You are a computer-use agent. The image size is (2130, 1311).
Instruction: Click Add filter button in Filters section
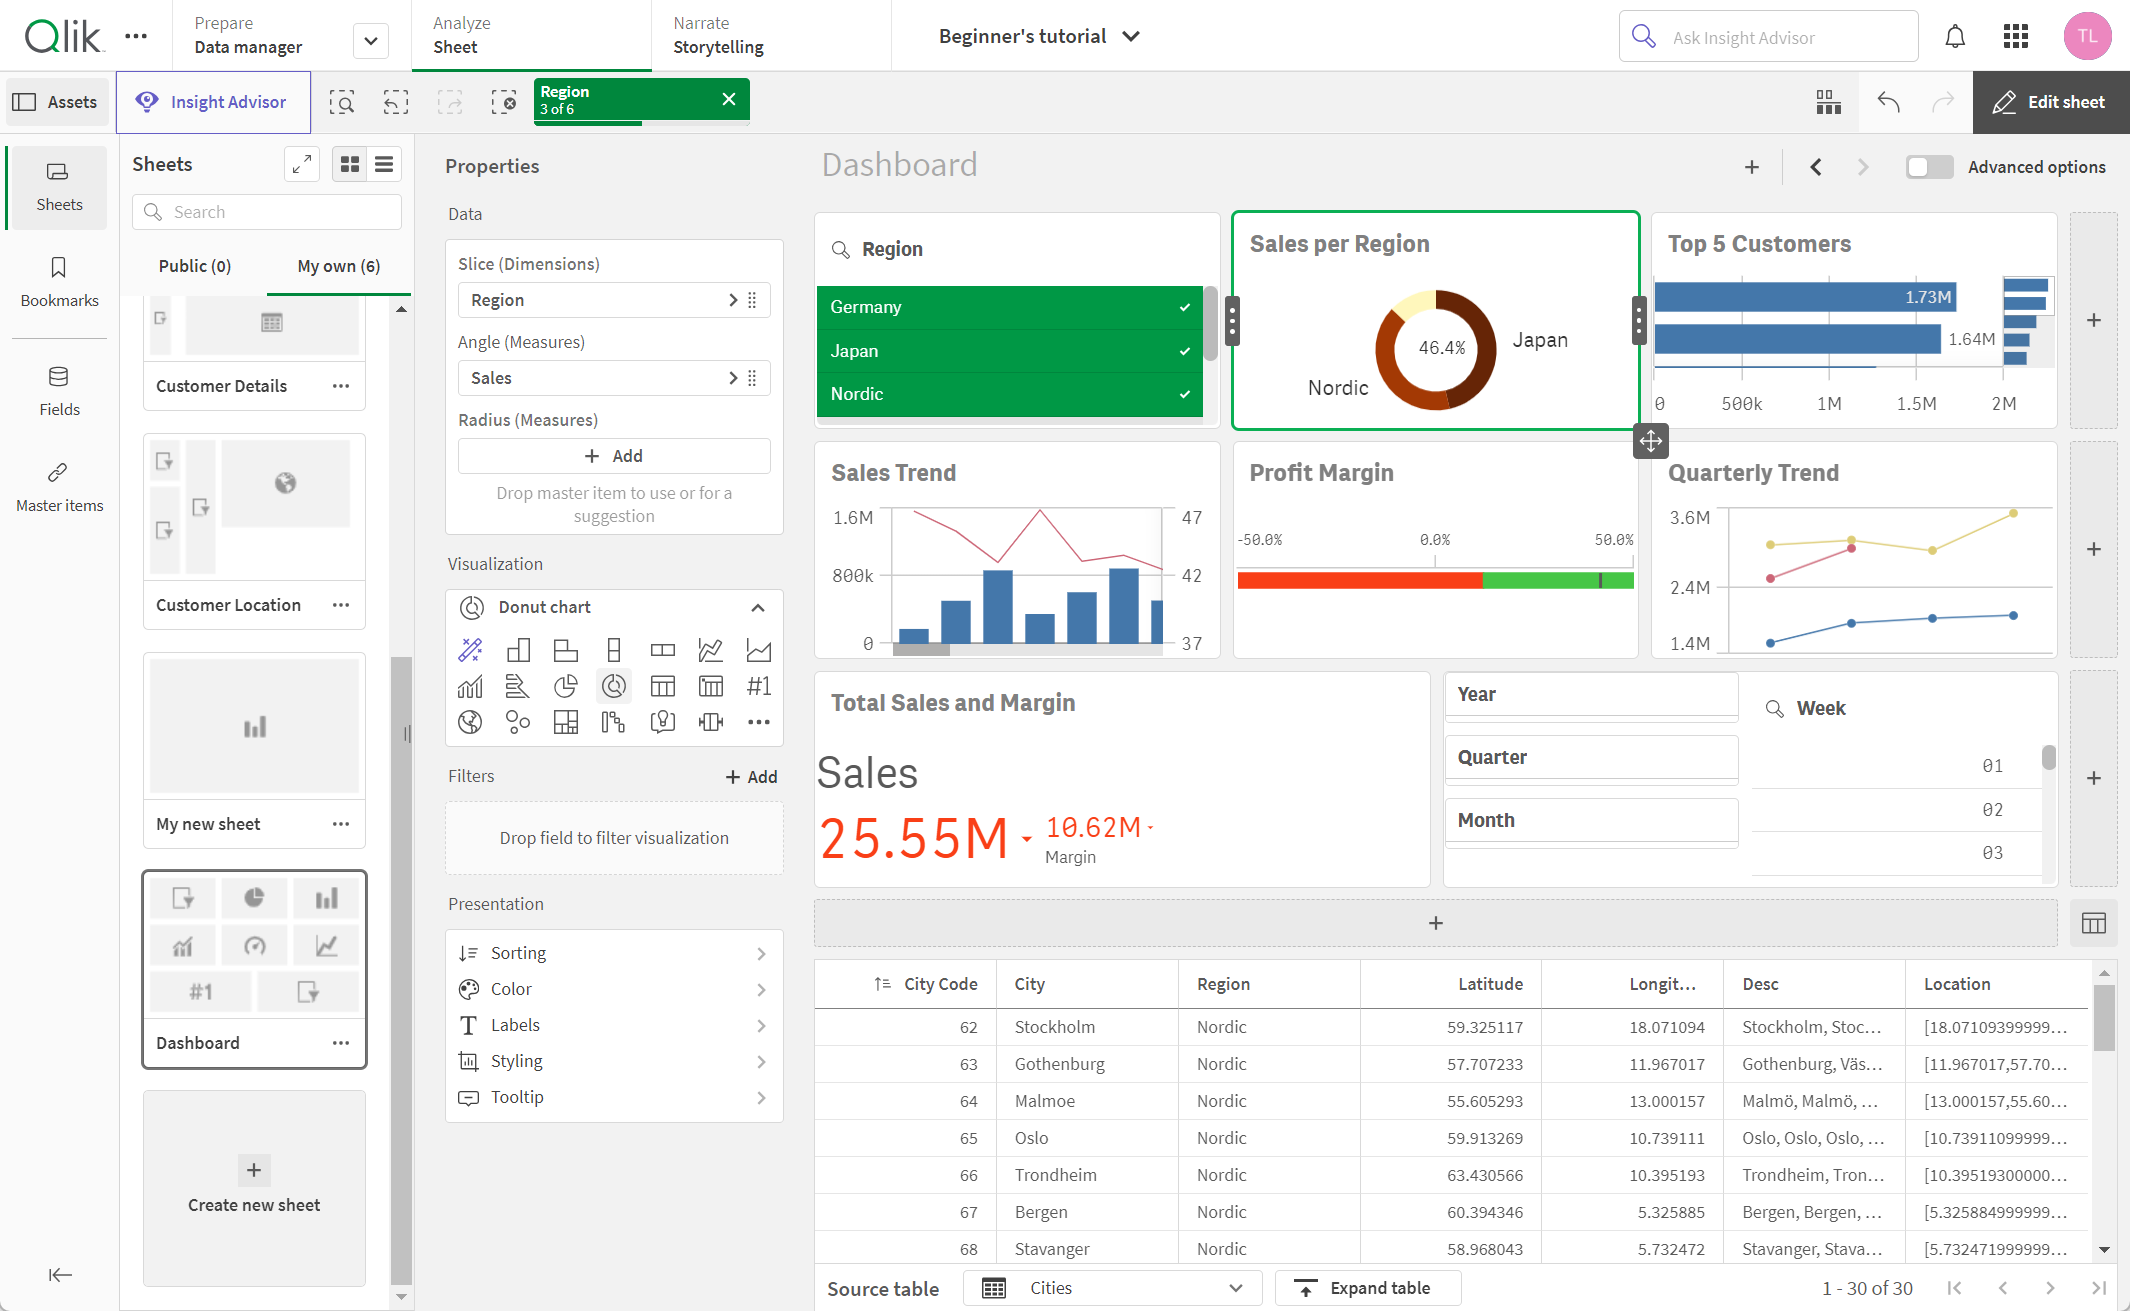[752, 776]
